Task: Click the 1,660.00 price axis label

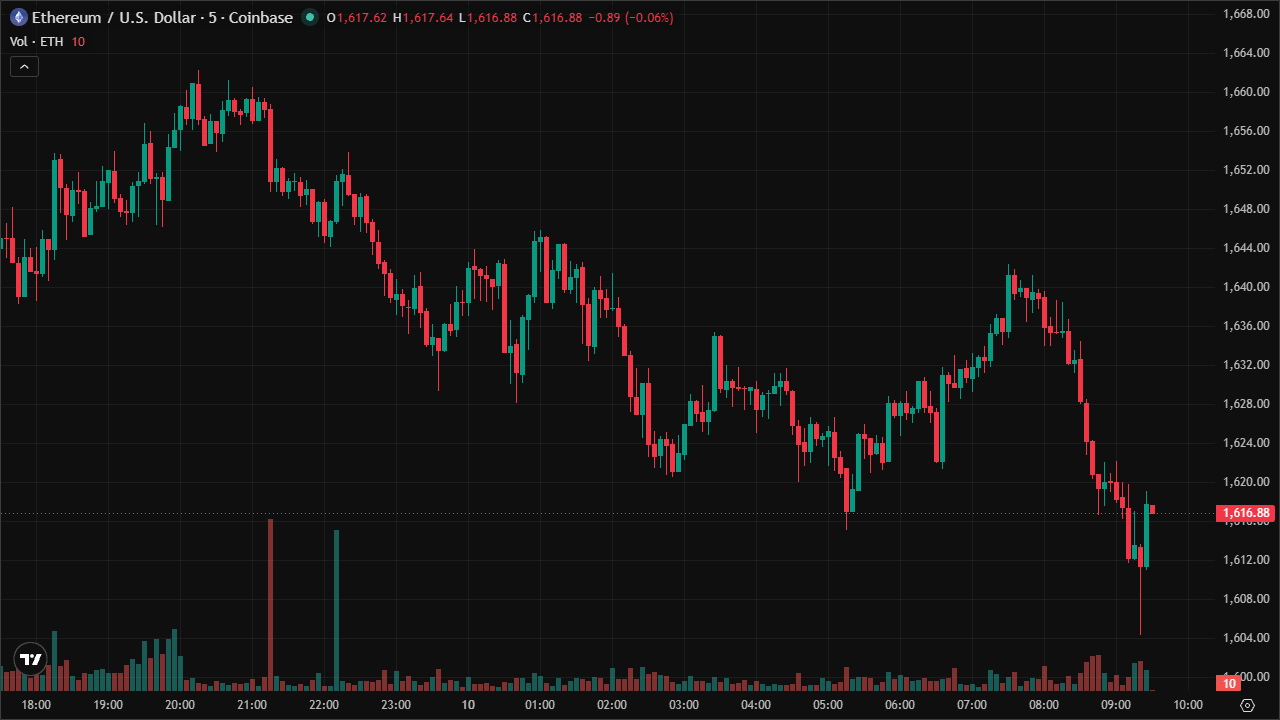Action: pos(1246,92)
